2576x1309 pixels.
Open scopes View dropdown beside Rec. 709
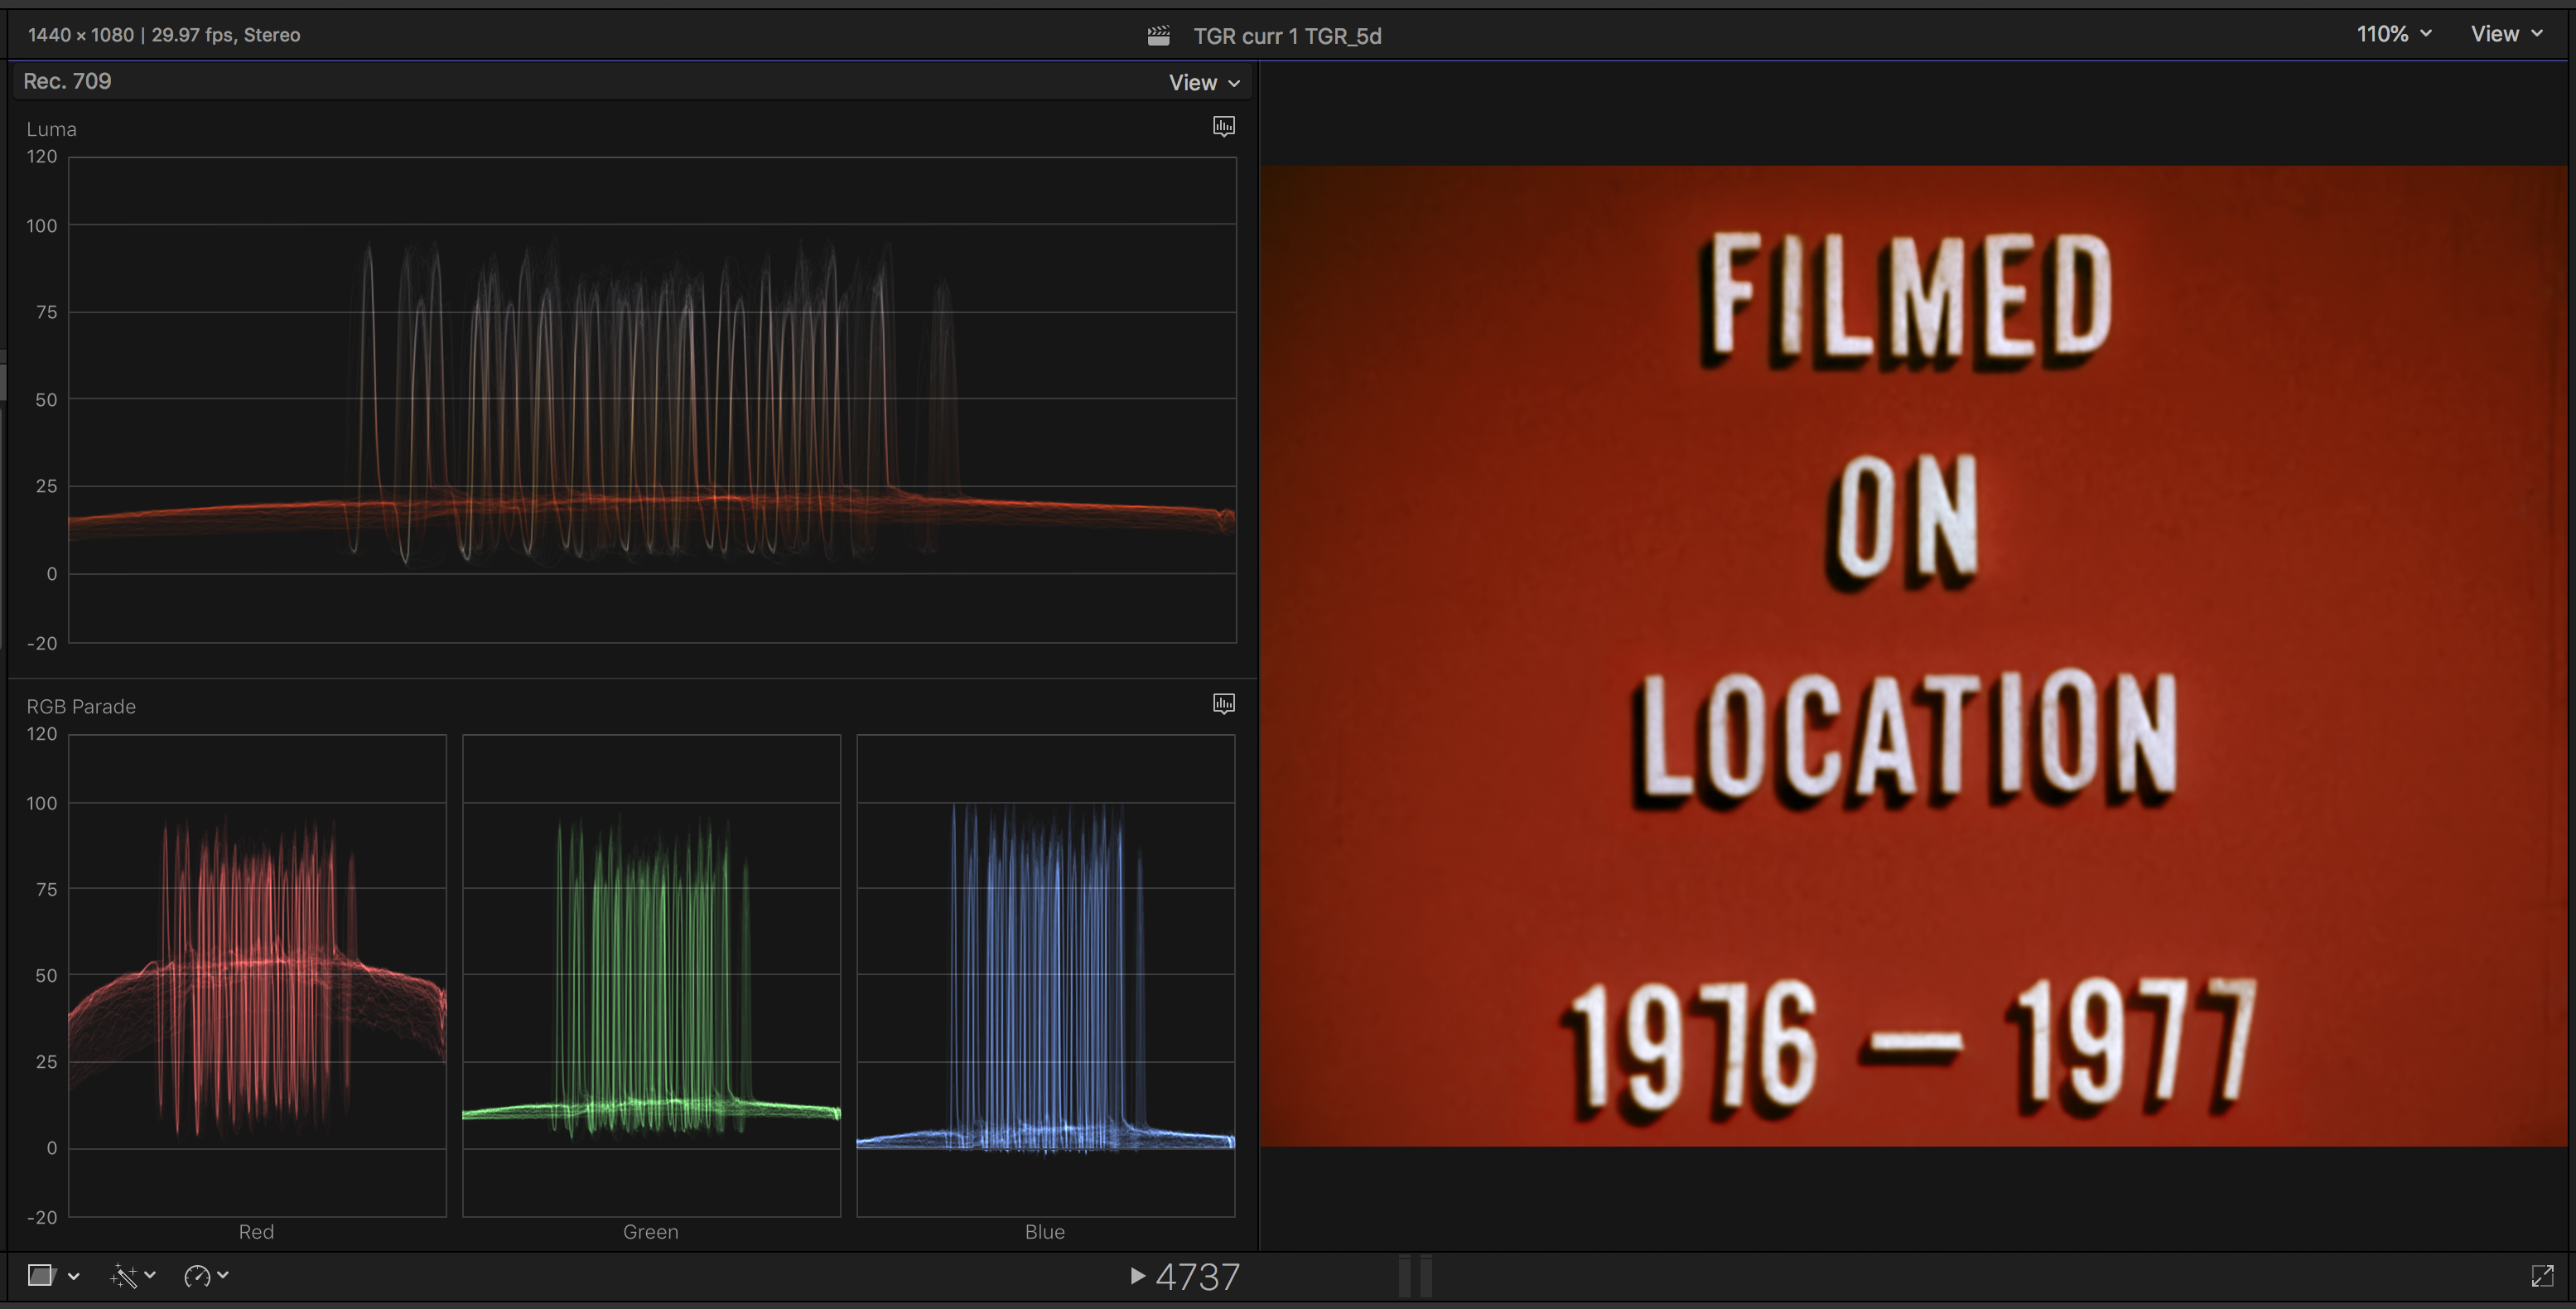(x=1204, y=83)
